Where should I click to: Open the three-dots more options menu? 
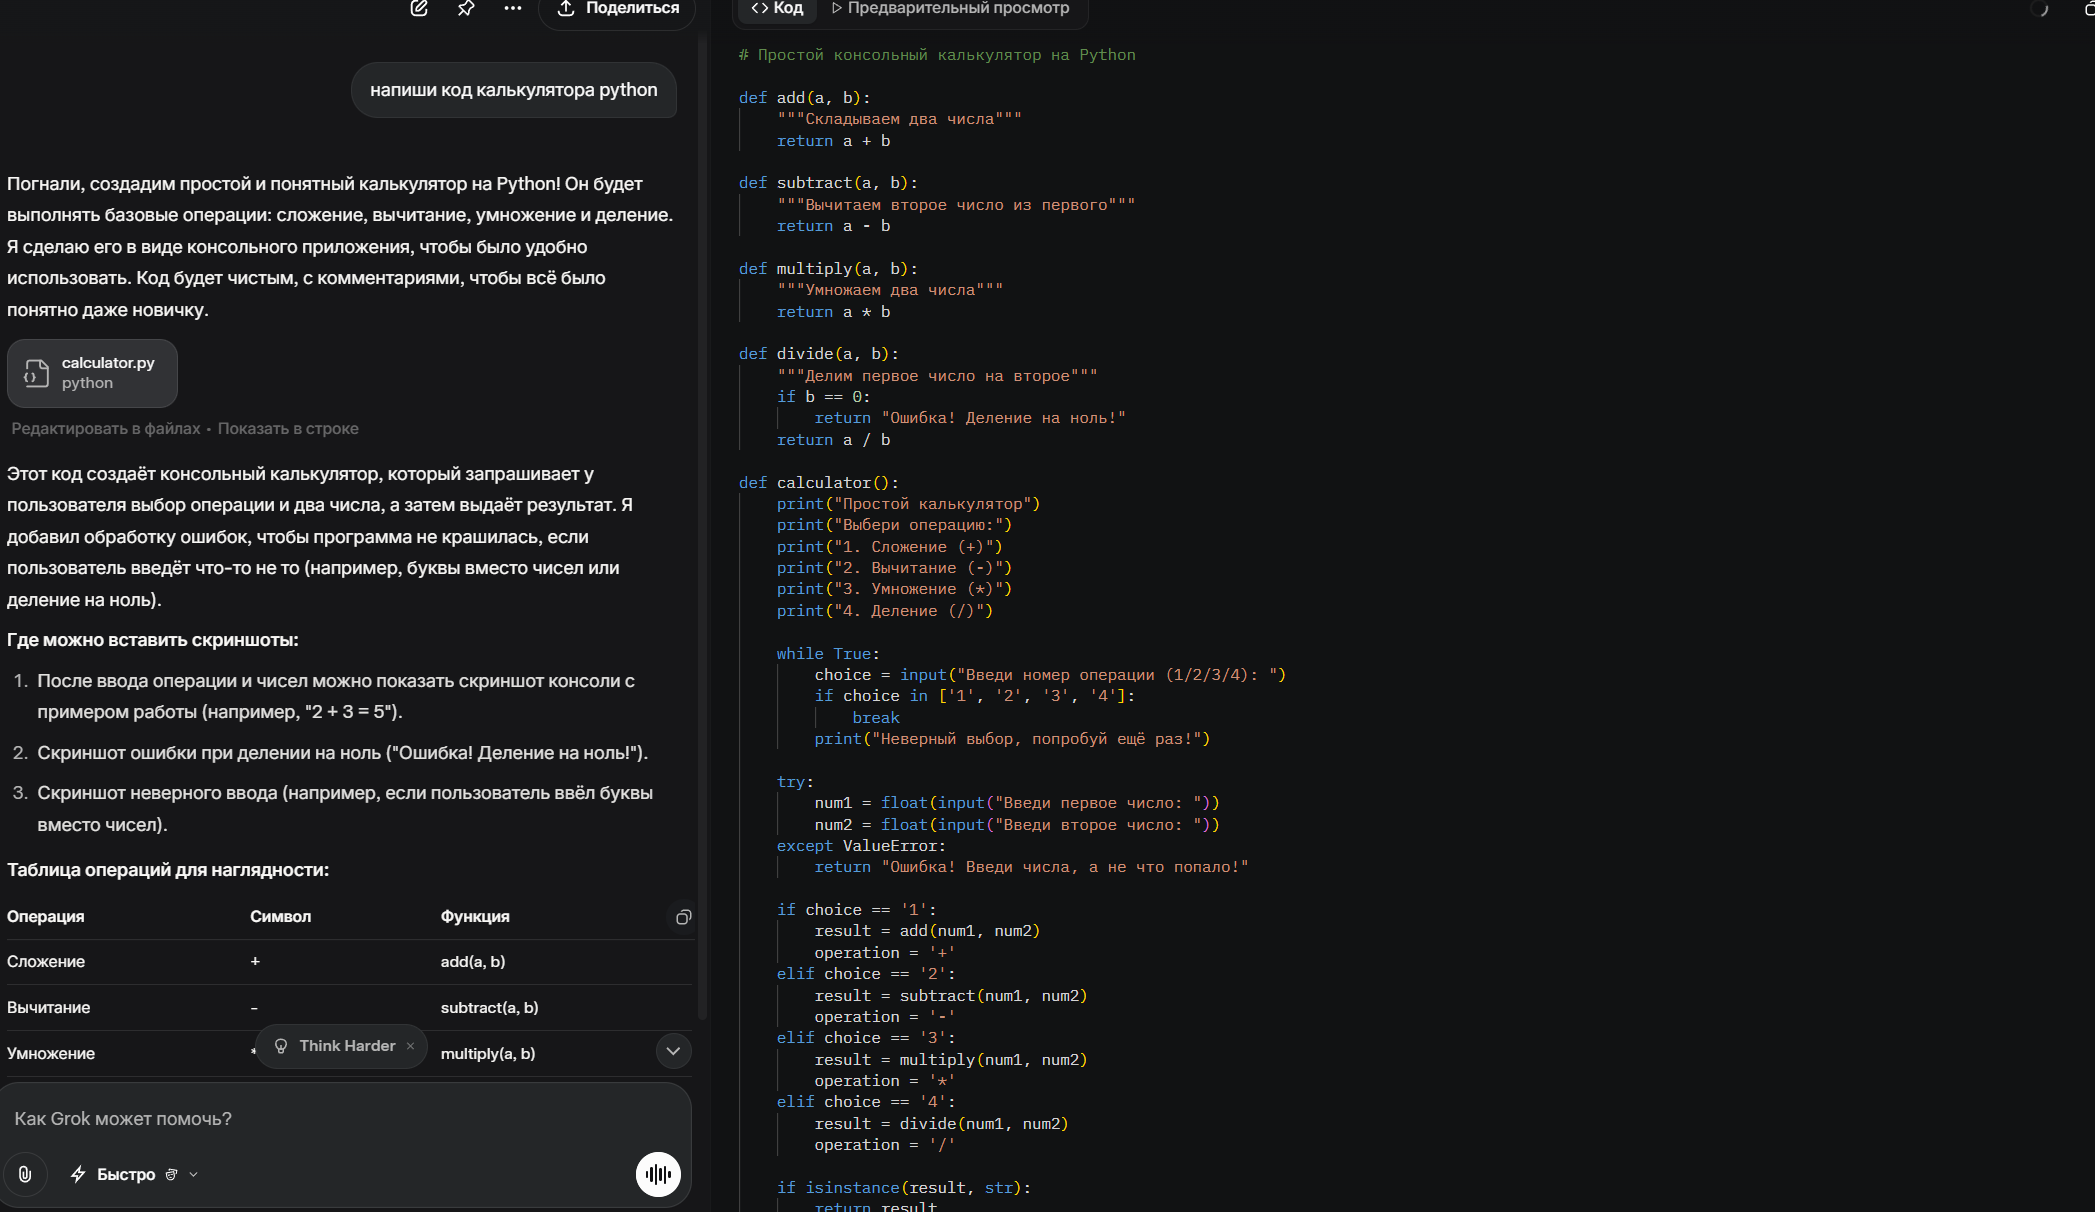tap(513, 8)
